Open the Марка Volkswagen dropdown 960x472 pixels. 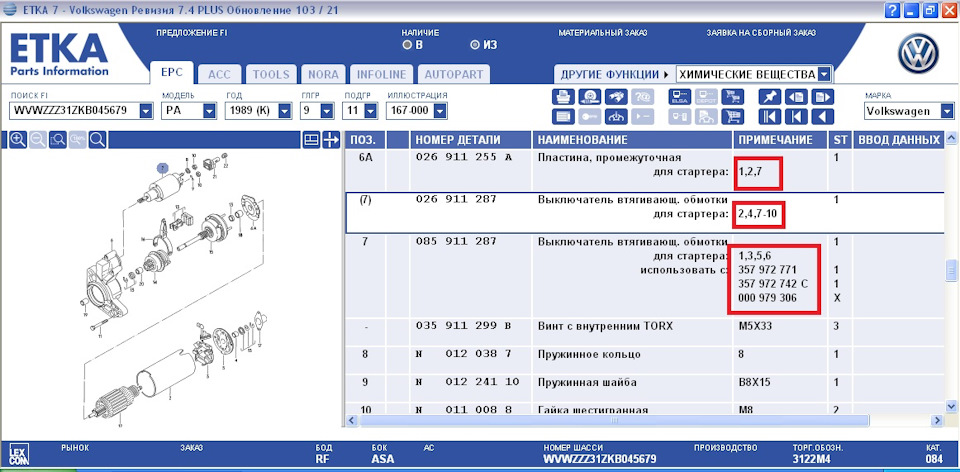click(x=946, y=111)
